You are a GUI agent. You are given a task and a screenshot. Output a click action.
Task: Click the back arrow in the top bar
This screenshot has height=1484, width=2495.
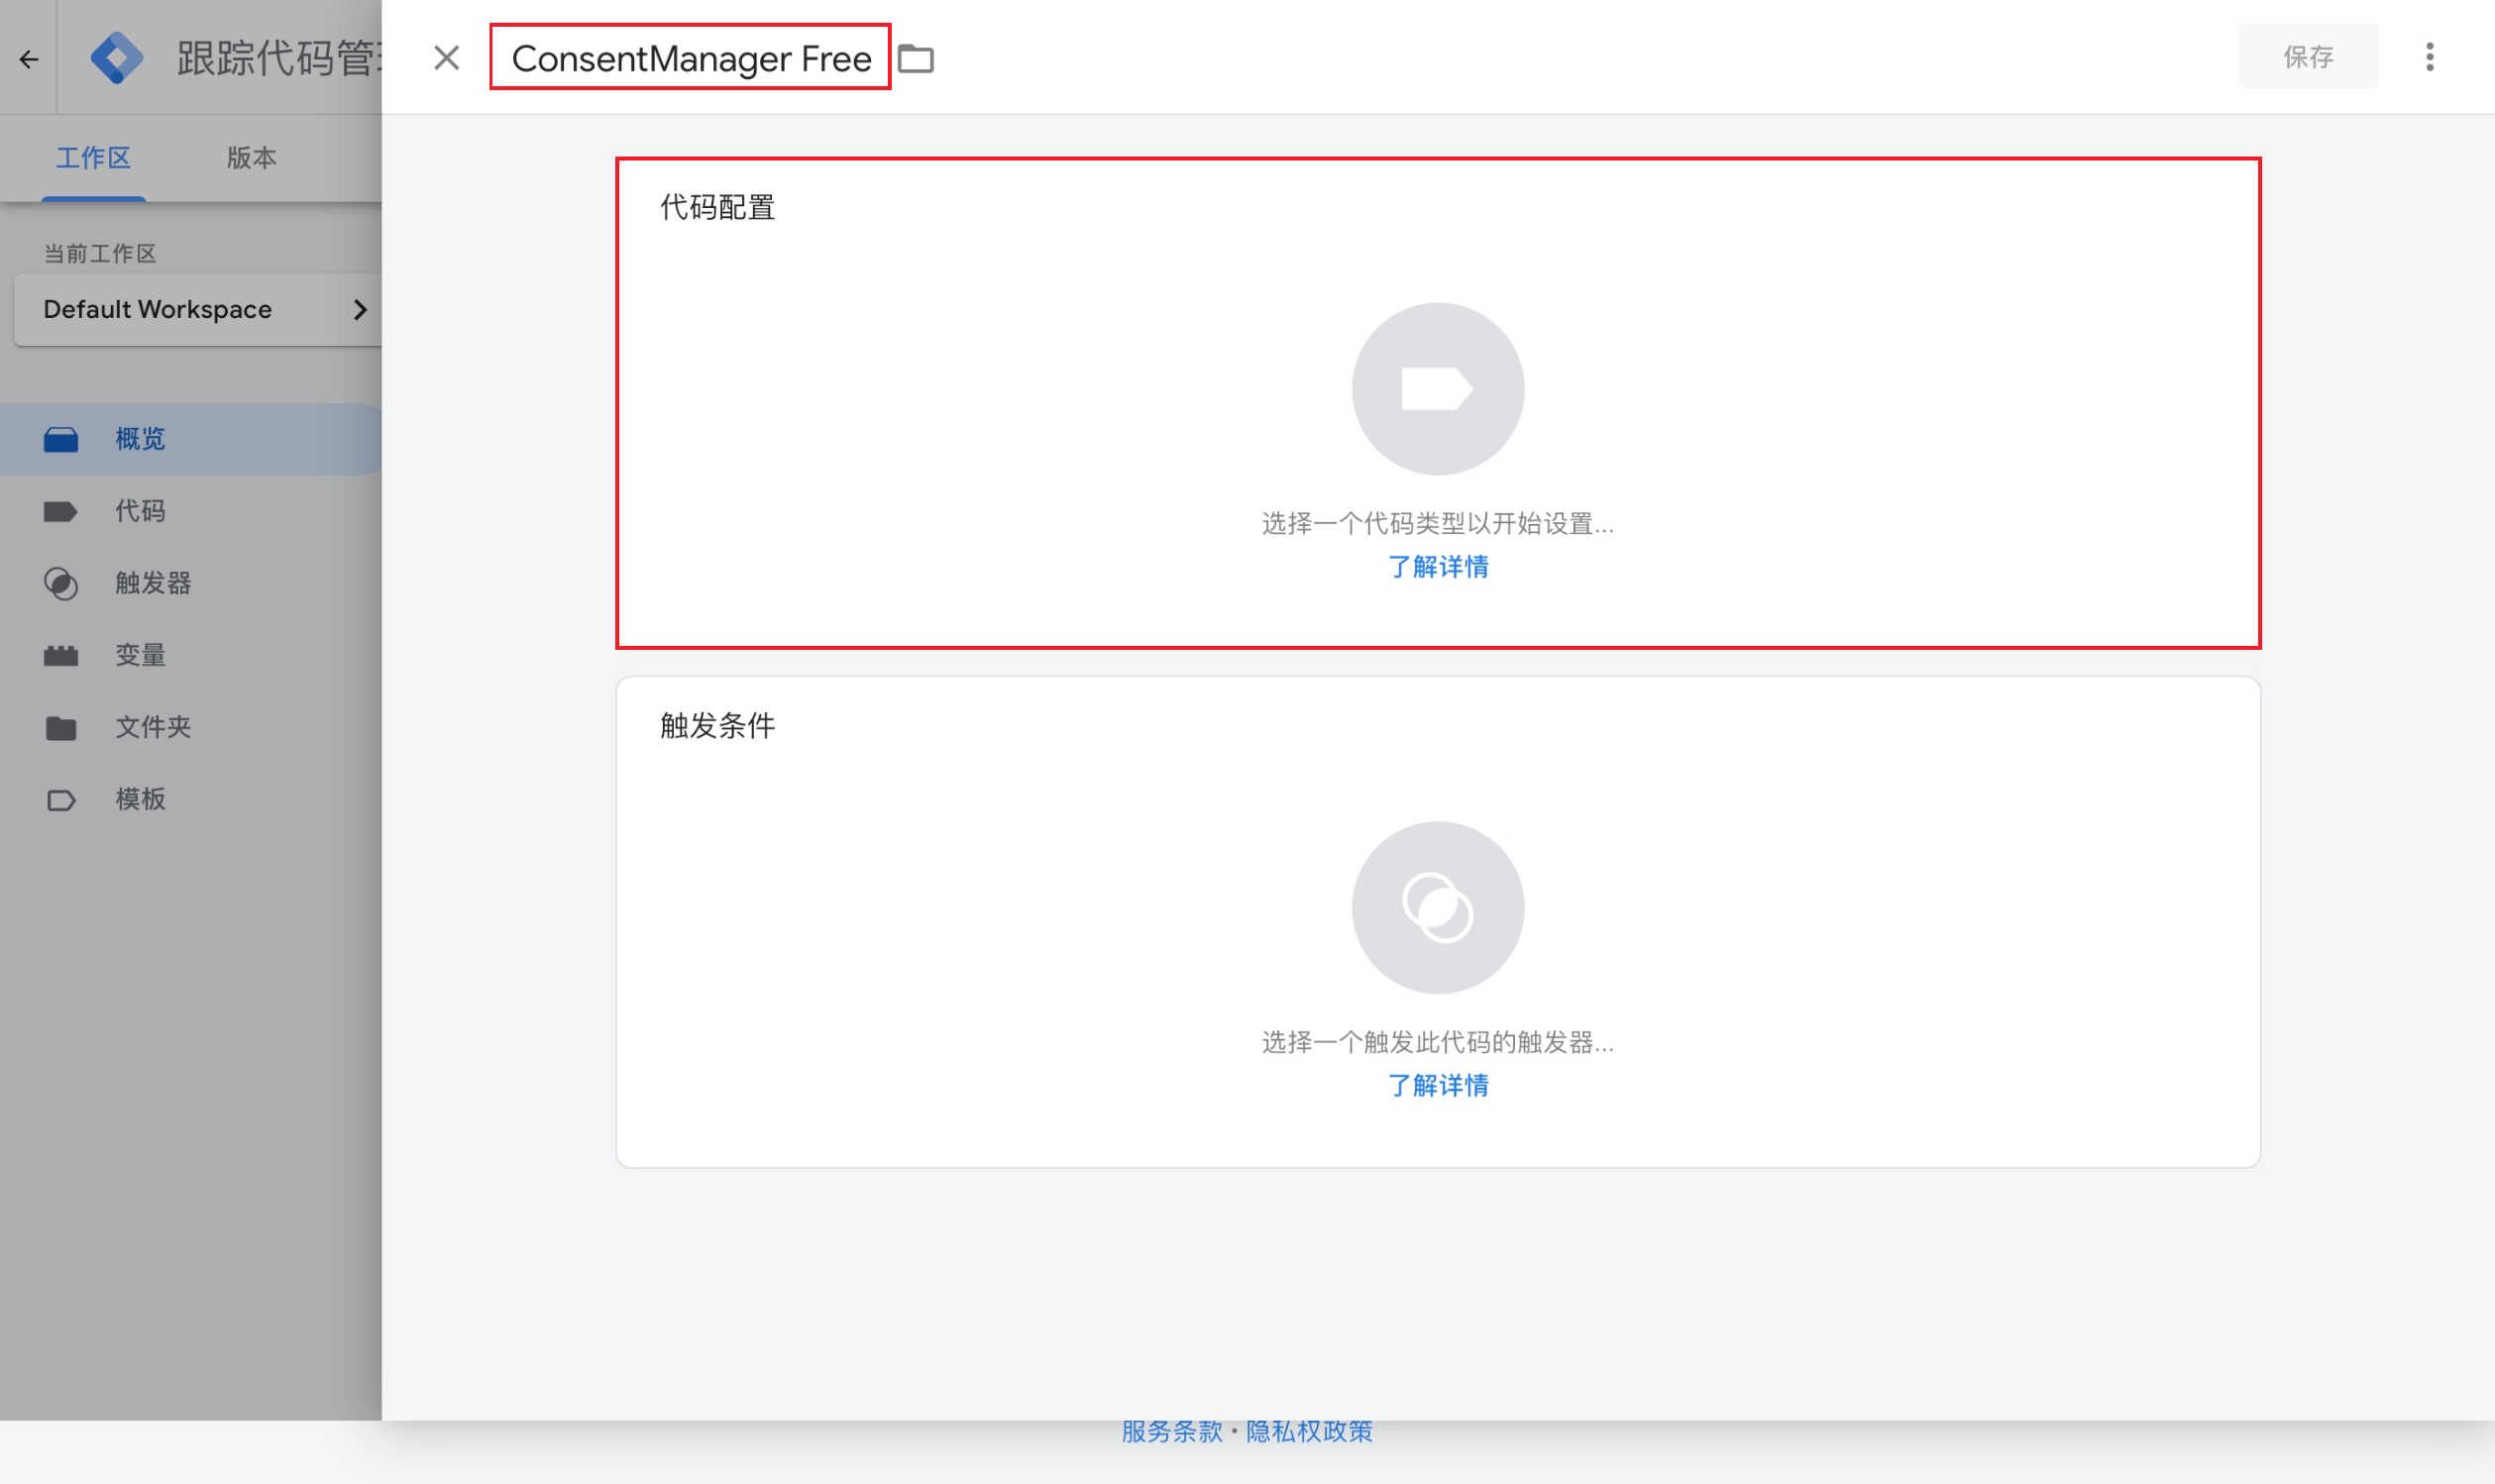tap(27, 58)
